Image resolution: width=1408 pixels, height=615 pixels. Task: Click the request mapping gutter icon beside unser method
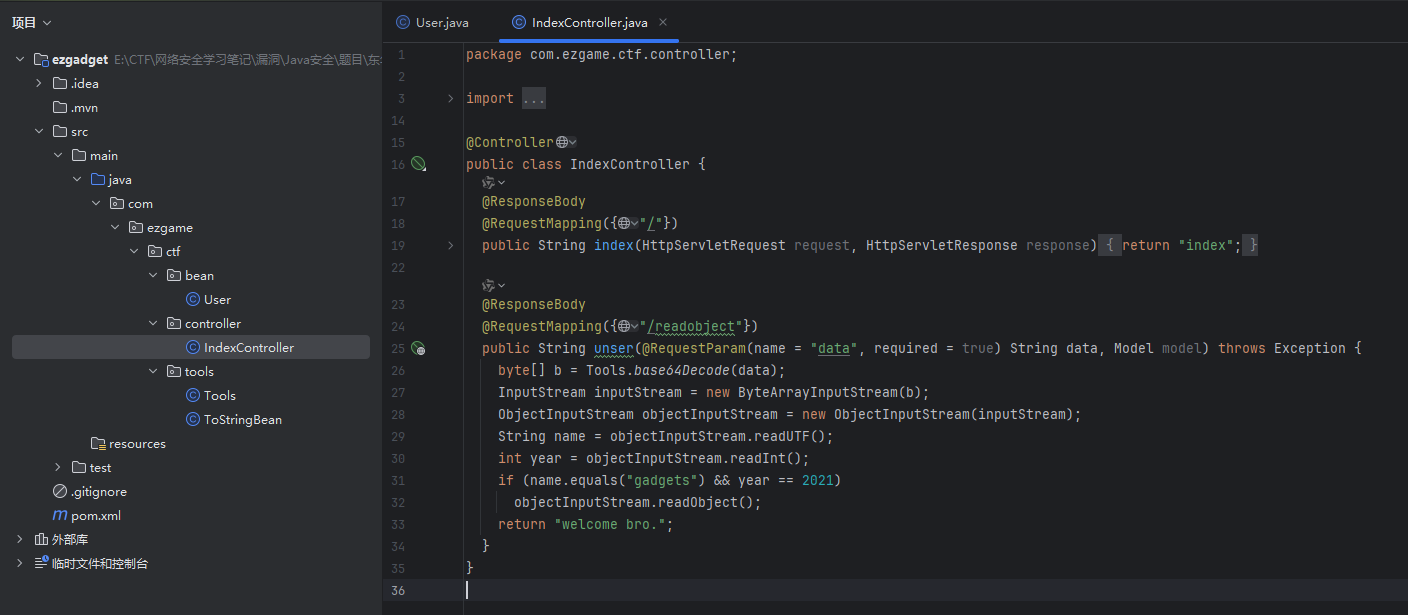418,349
